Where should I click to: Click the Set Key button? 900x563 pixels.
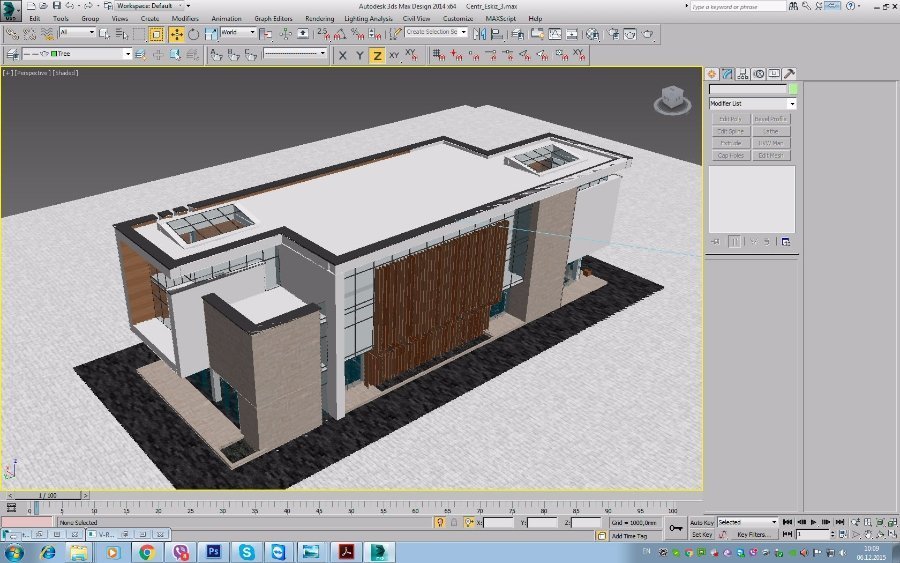coord(702,535)
